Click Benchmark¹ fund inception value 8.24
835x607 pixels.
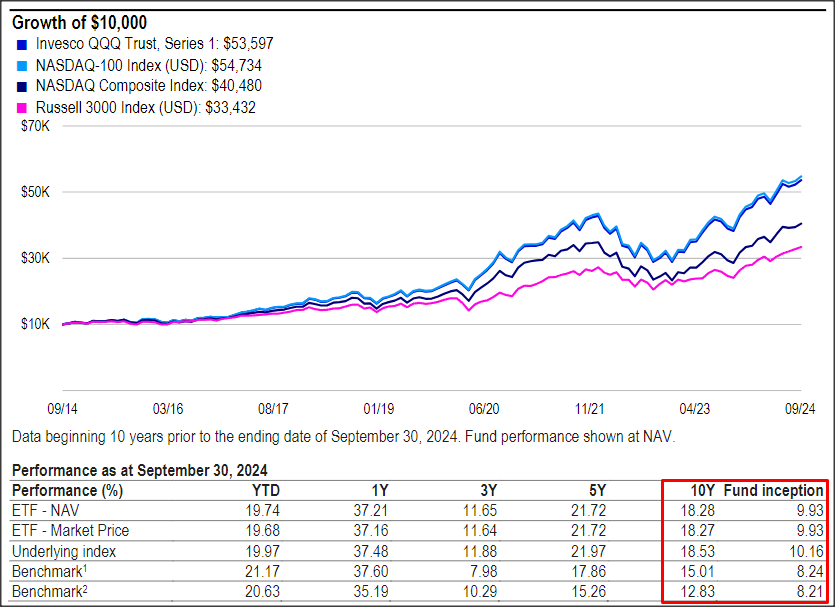coord(811,571)
